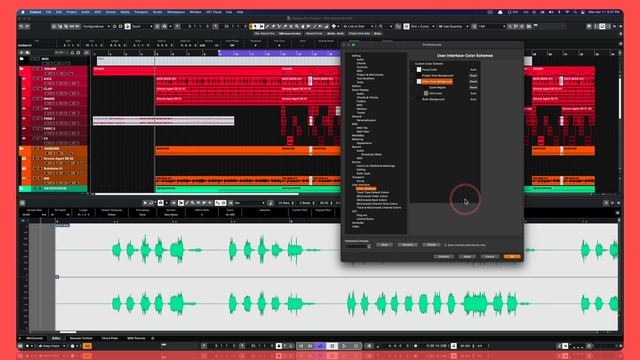
Task: Click the purple cycle range in project ruler
Action: click(x=280, y=53)
